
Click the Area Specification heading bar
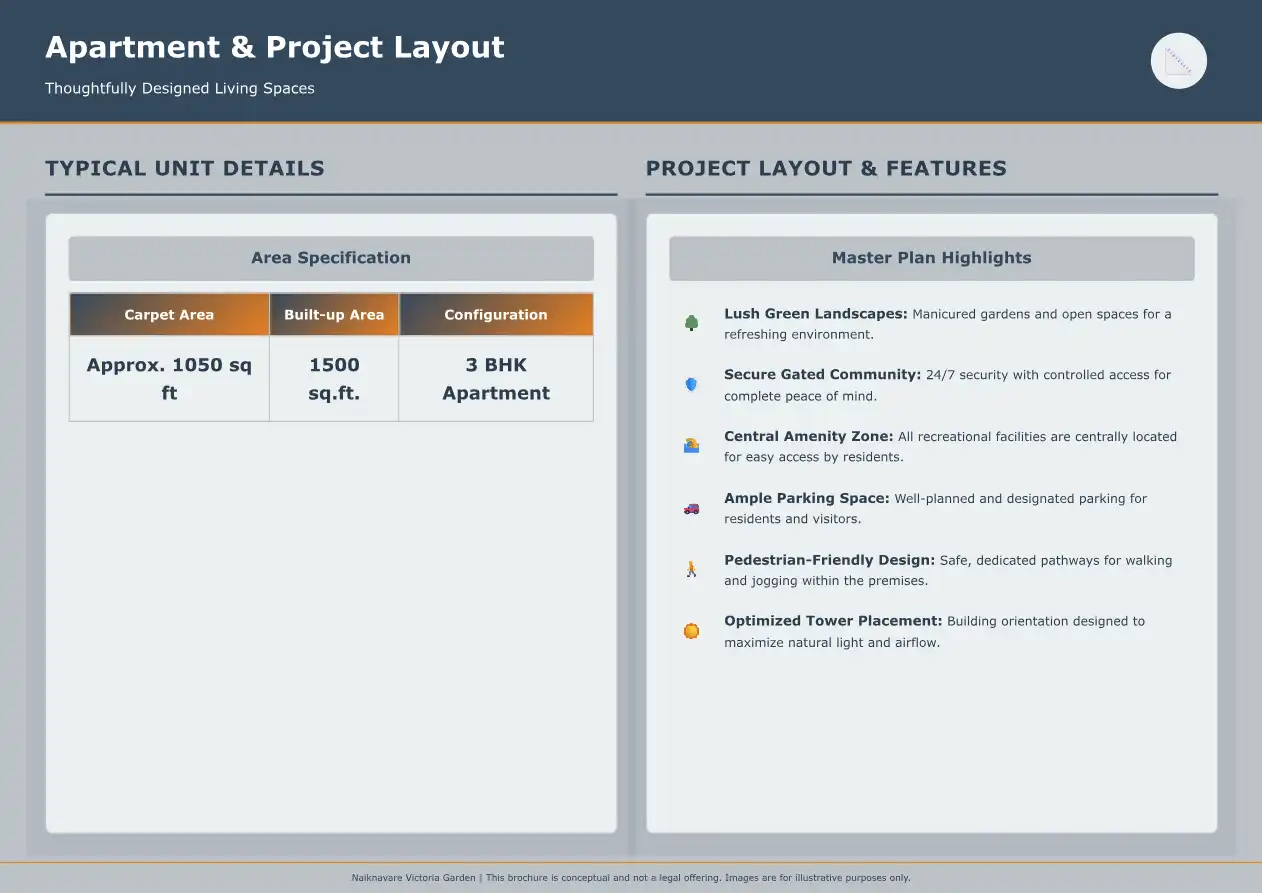coord(331,258)
